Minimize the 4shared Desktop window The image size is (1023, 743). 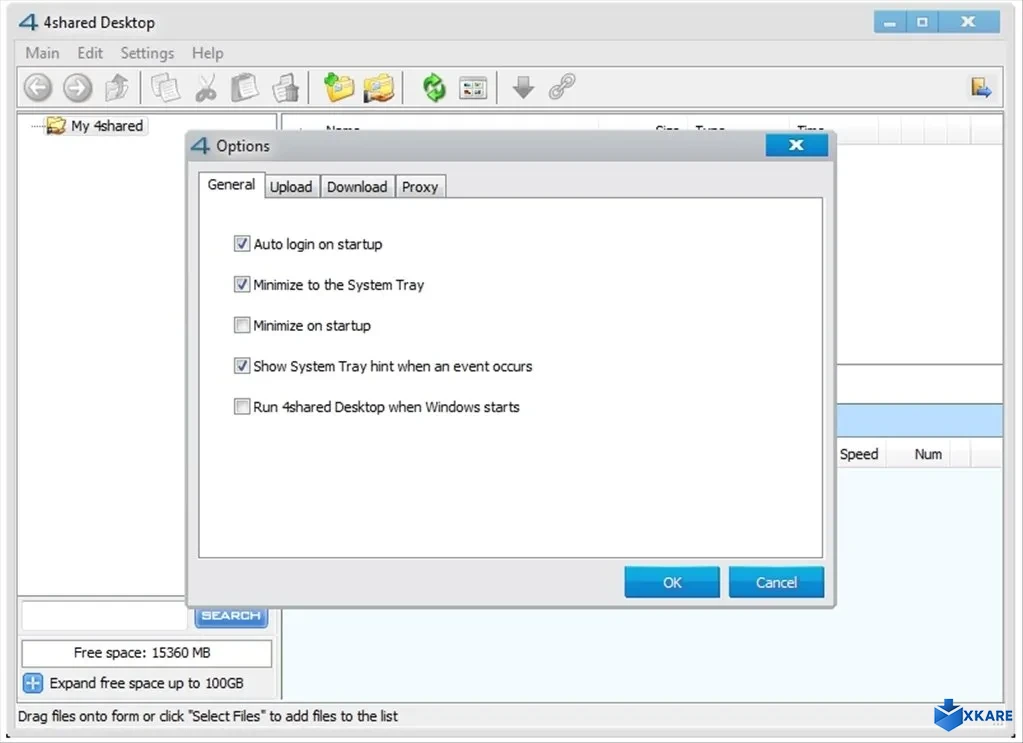pos(889,22)
